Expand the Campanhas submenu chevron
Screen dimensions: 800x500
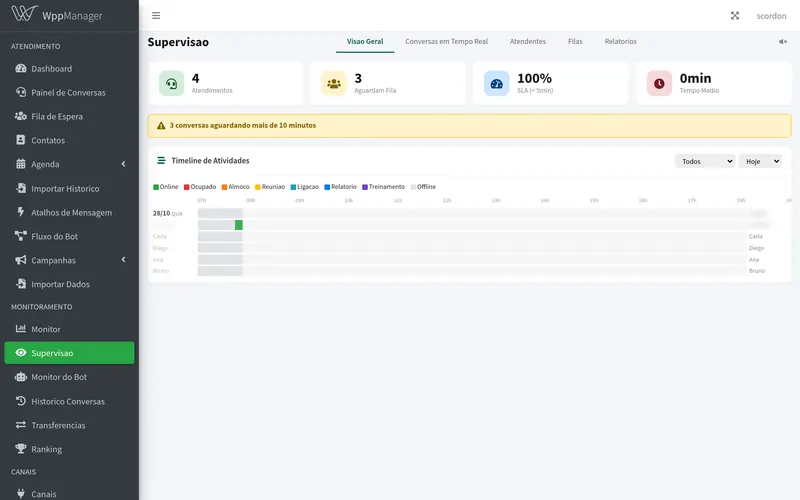[x=123, y=260]
